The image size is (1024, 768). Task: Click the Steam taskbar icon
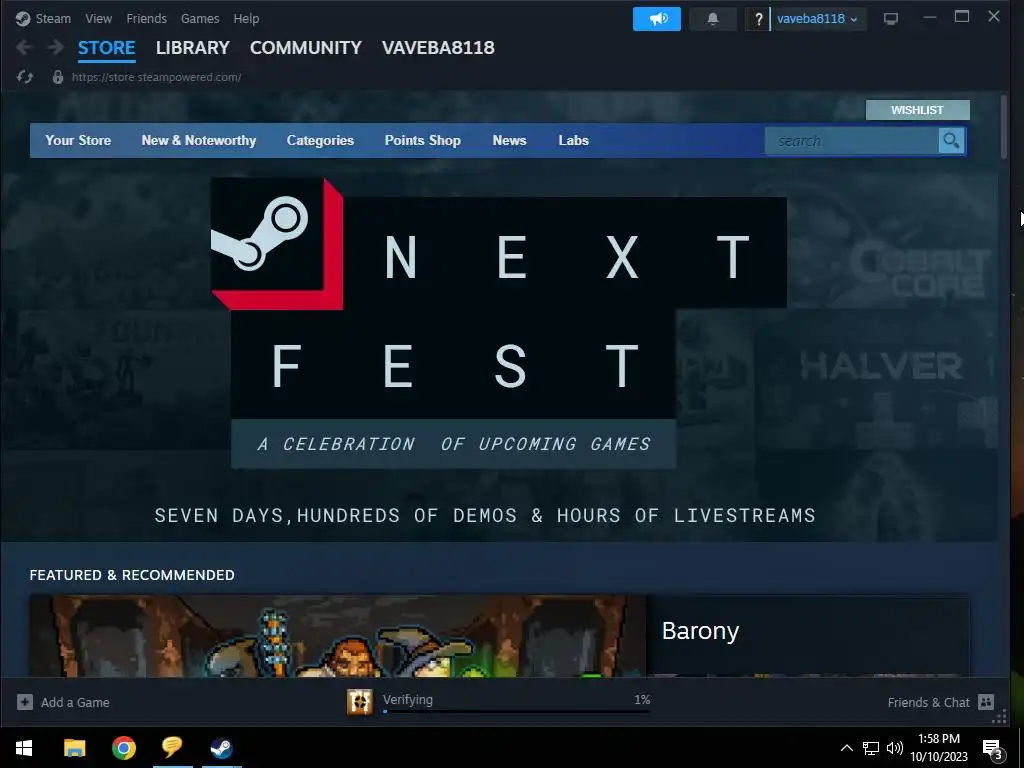(x=221, y=748)
